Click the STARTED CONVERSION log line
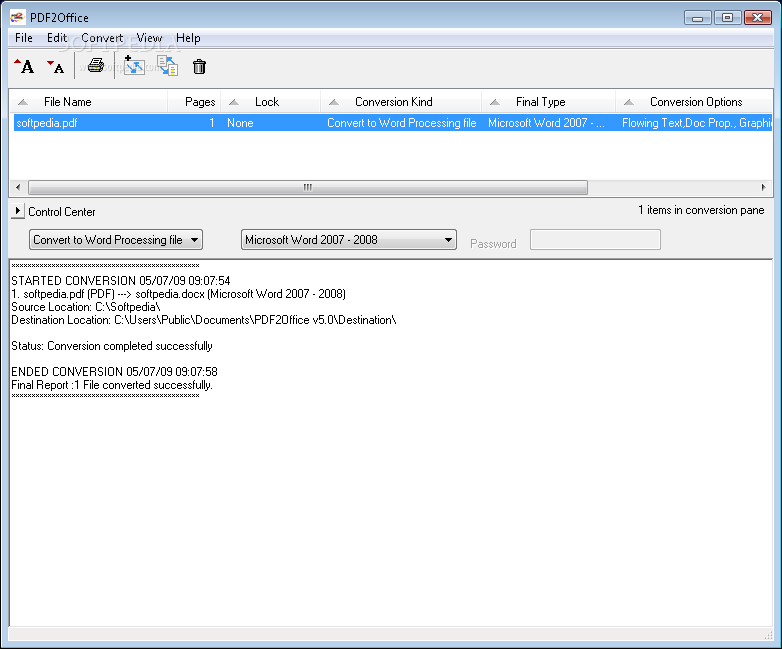The width and height of the screenshot is (782, 649). (x=121, y=281)
